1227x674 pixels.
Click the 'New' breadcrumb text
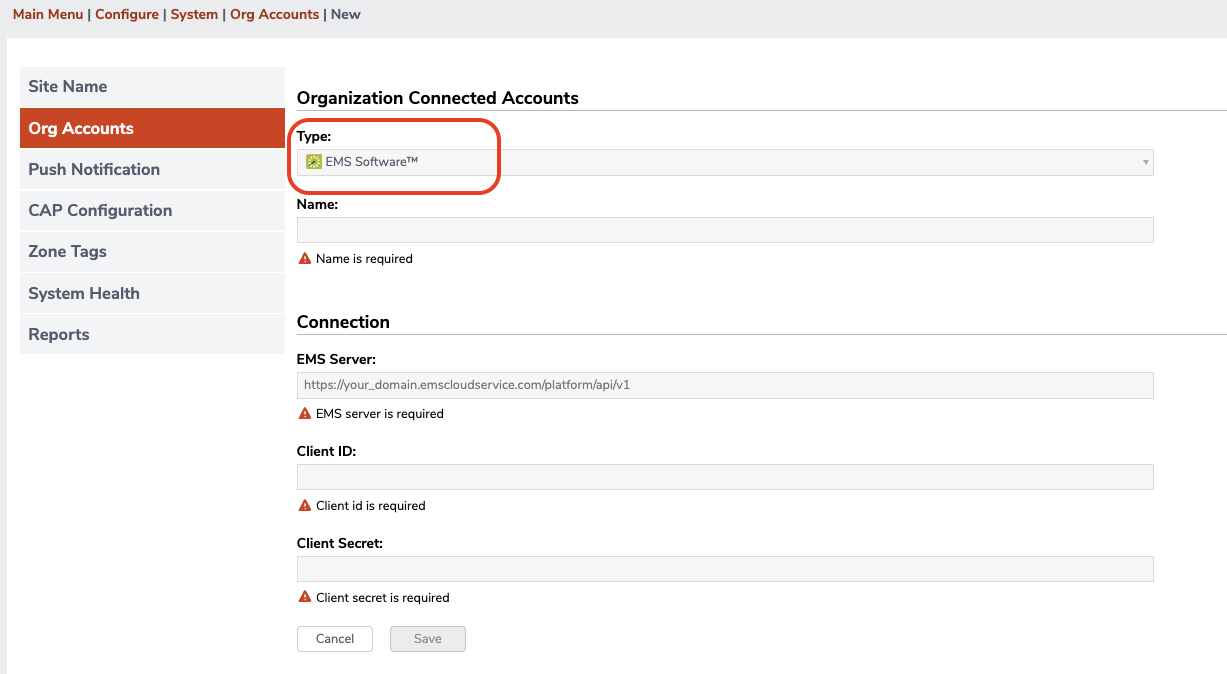click(346, 14)
